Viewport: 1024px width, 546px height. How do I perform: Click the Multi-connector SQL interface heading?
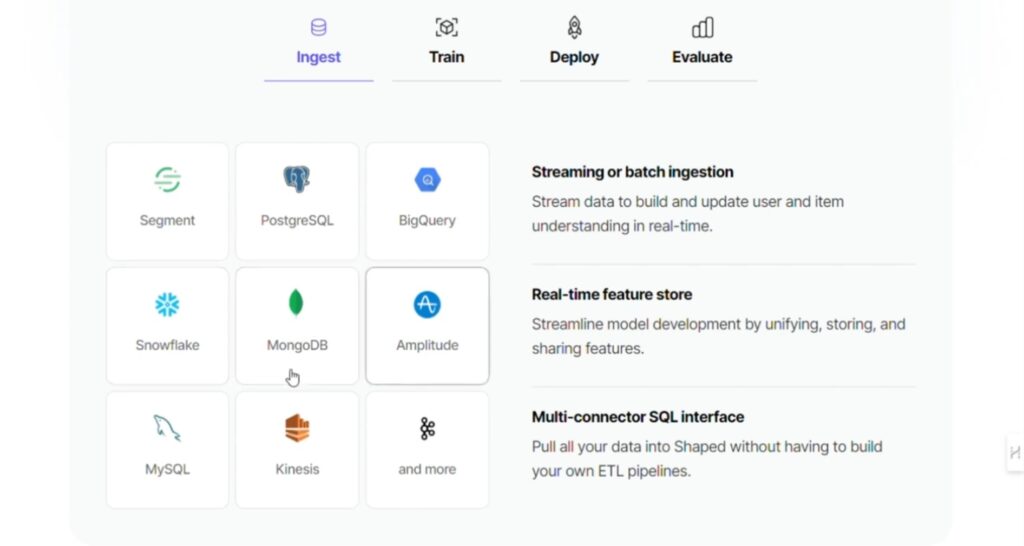coord(638,417)
